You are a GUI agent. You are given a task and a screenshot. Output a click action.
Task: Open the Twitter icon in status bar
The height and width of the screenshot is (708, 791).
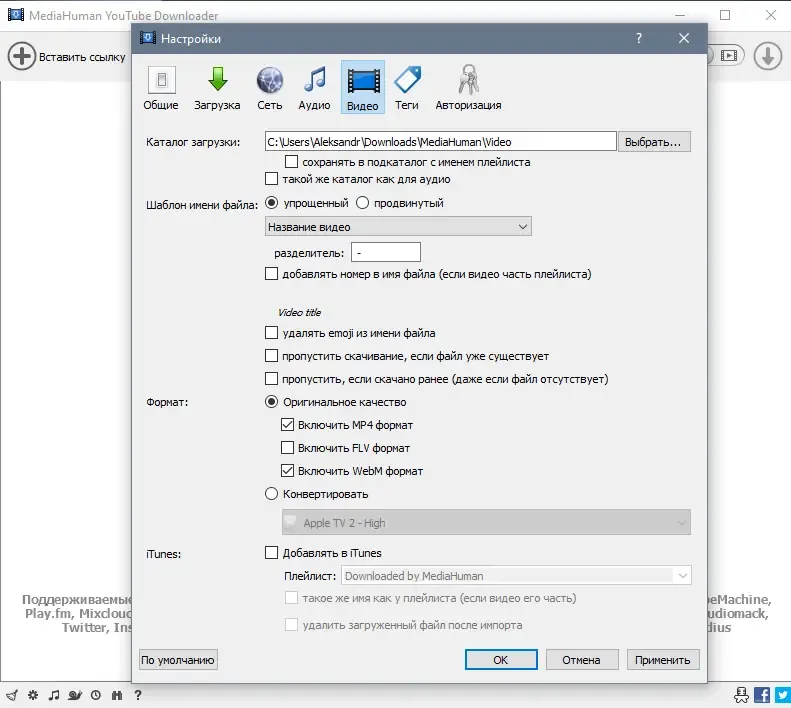(783, 695)
